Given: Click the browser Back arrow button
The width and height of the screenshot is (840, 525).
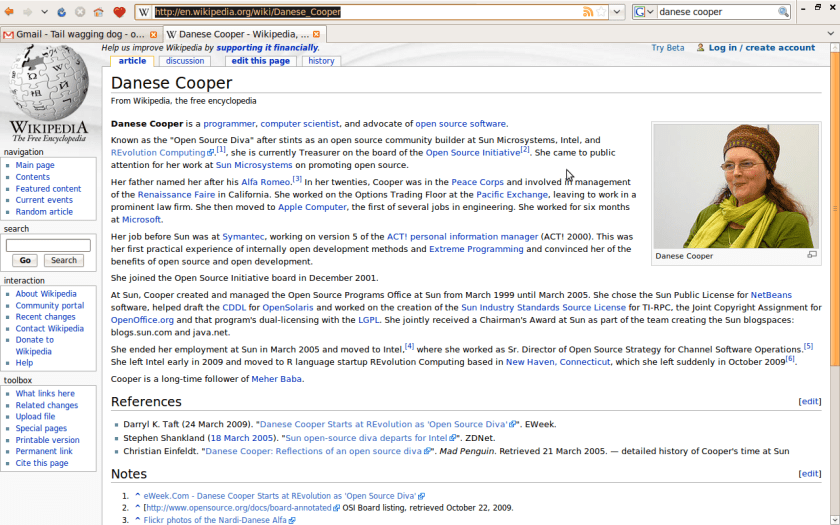Looking at the screenshot, I should (x=10, y=12).
